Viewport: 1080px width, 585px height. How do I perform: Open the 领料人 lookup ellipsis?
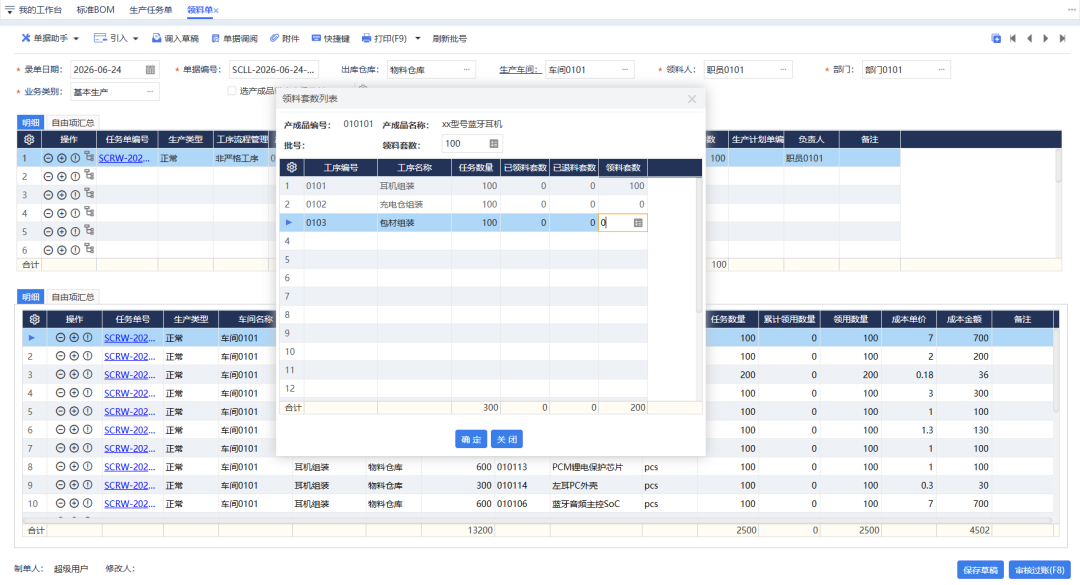(783, 70)
